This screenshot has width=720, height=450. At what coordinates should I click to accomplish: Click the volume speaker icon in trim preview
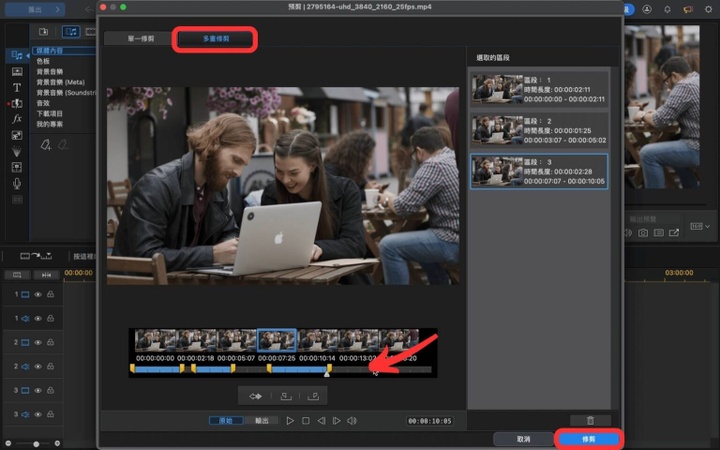pyautogui.click(x=352, y=421)
